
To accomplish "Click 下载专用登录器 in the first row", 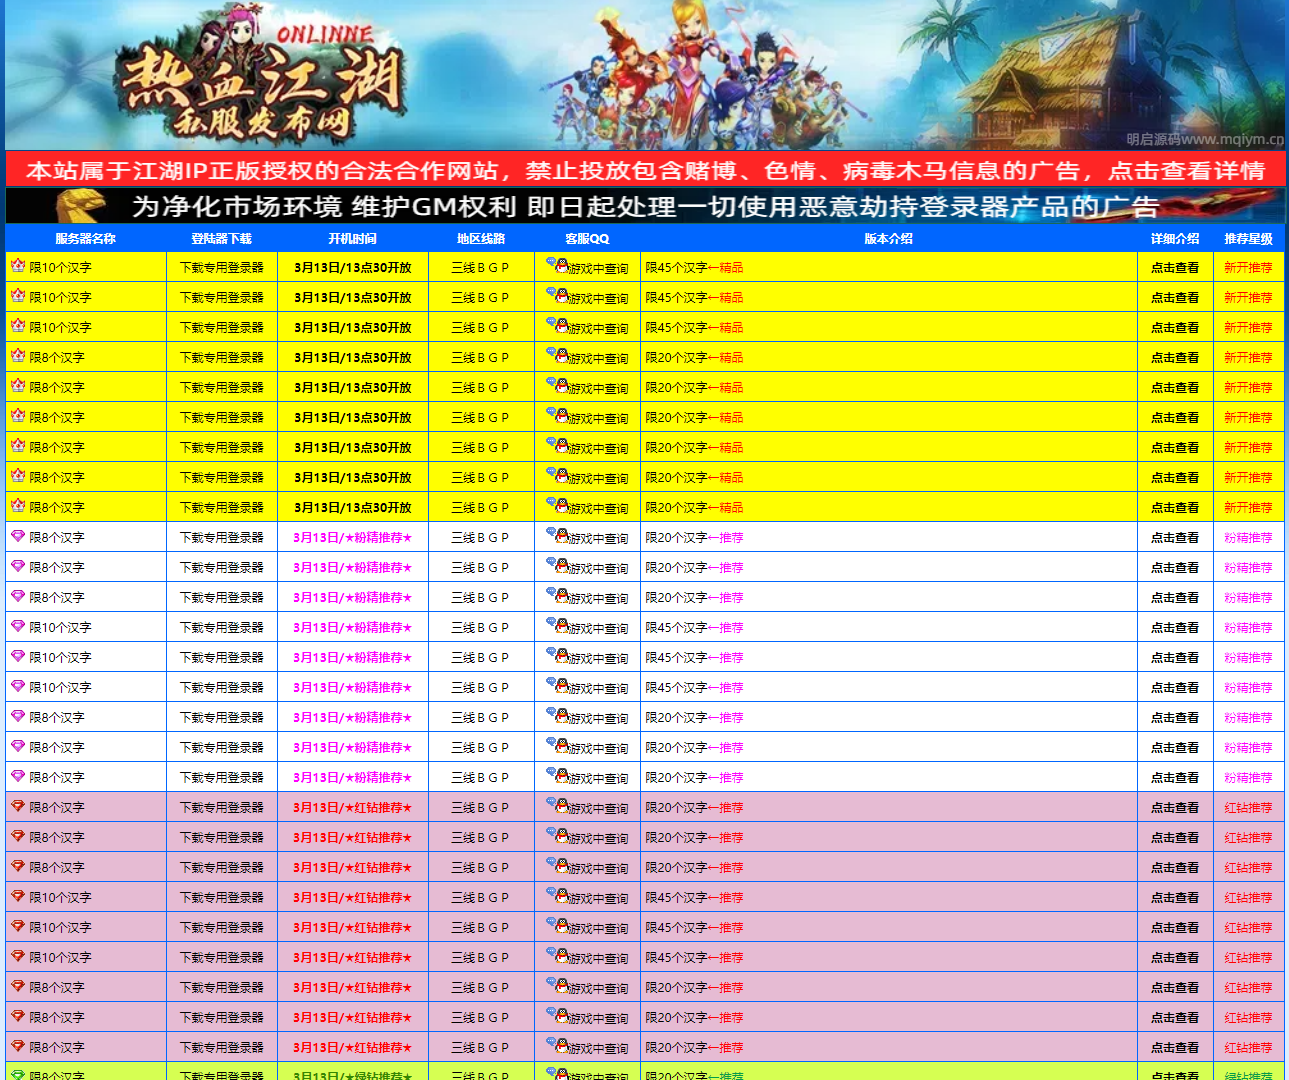I will pyautogui.click(x=222, y=267).
